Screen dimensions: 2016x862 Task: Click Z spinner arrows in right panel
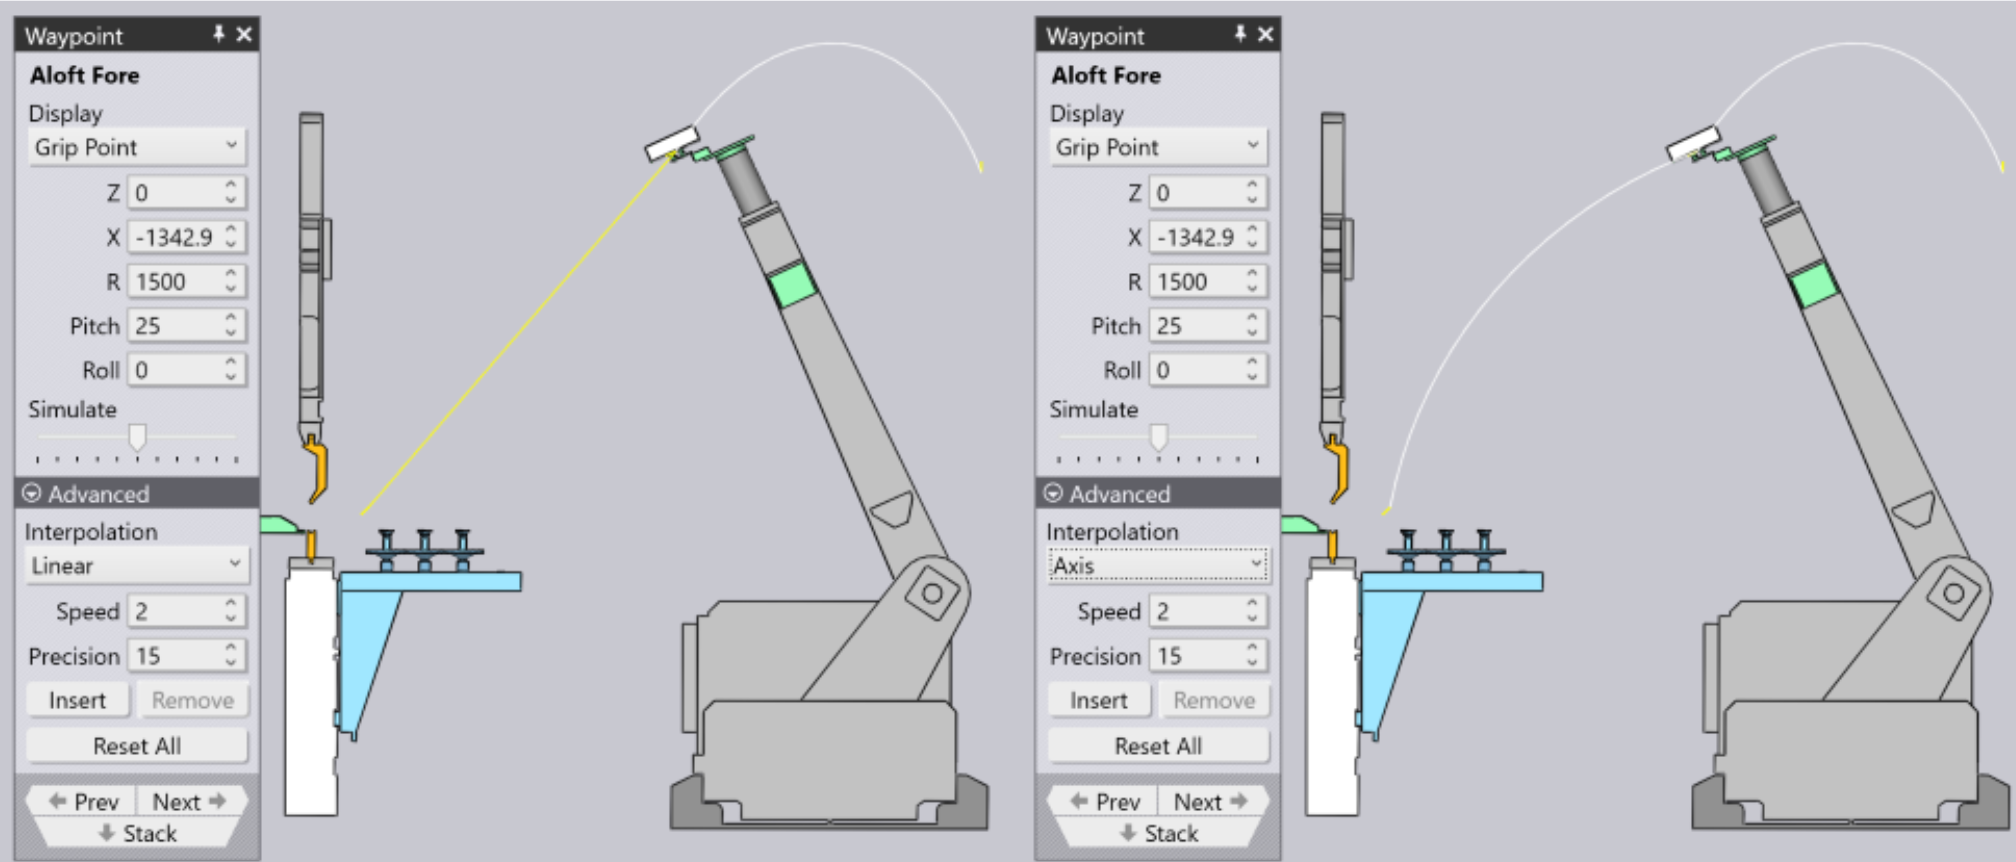coord(1252,192)
